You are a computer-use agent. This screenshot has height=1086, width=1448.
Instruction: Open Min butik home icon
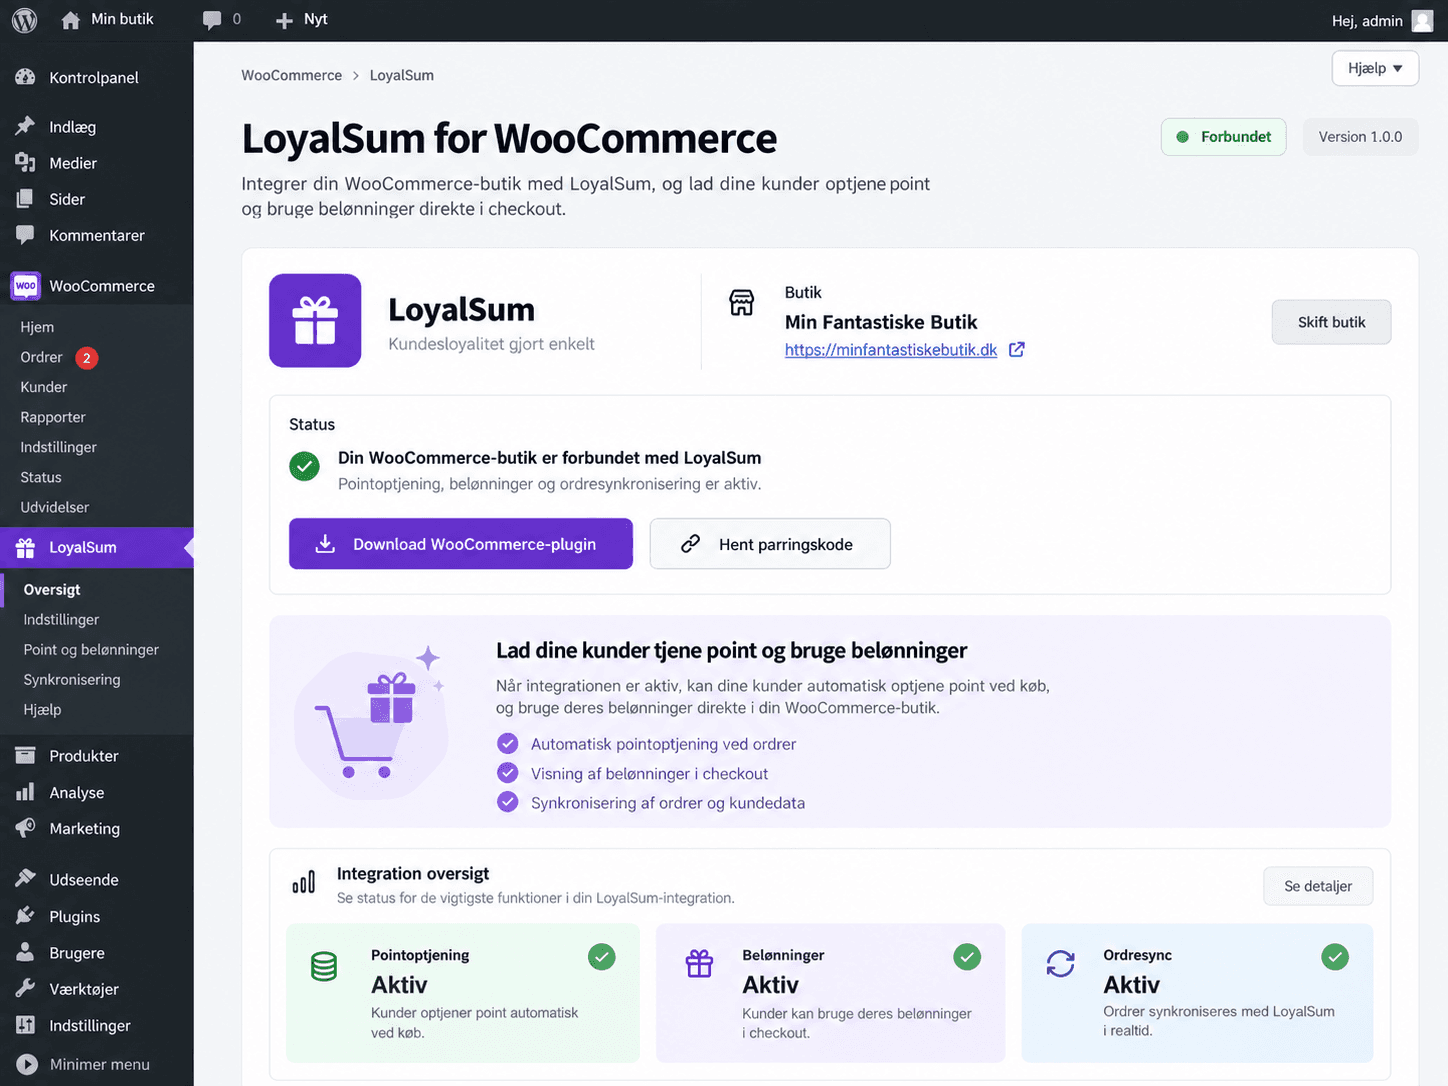[x=70, y=20]
